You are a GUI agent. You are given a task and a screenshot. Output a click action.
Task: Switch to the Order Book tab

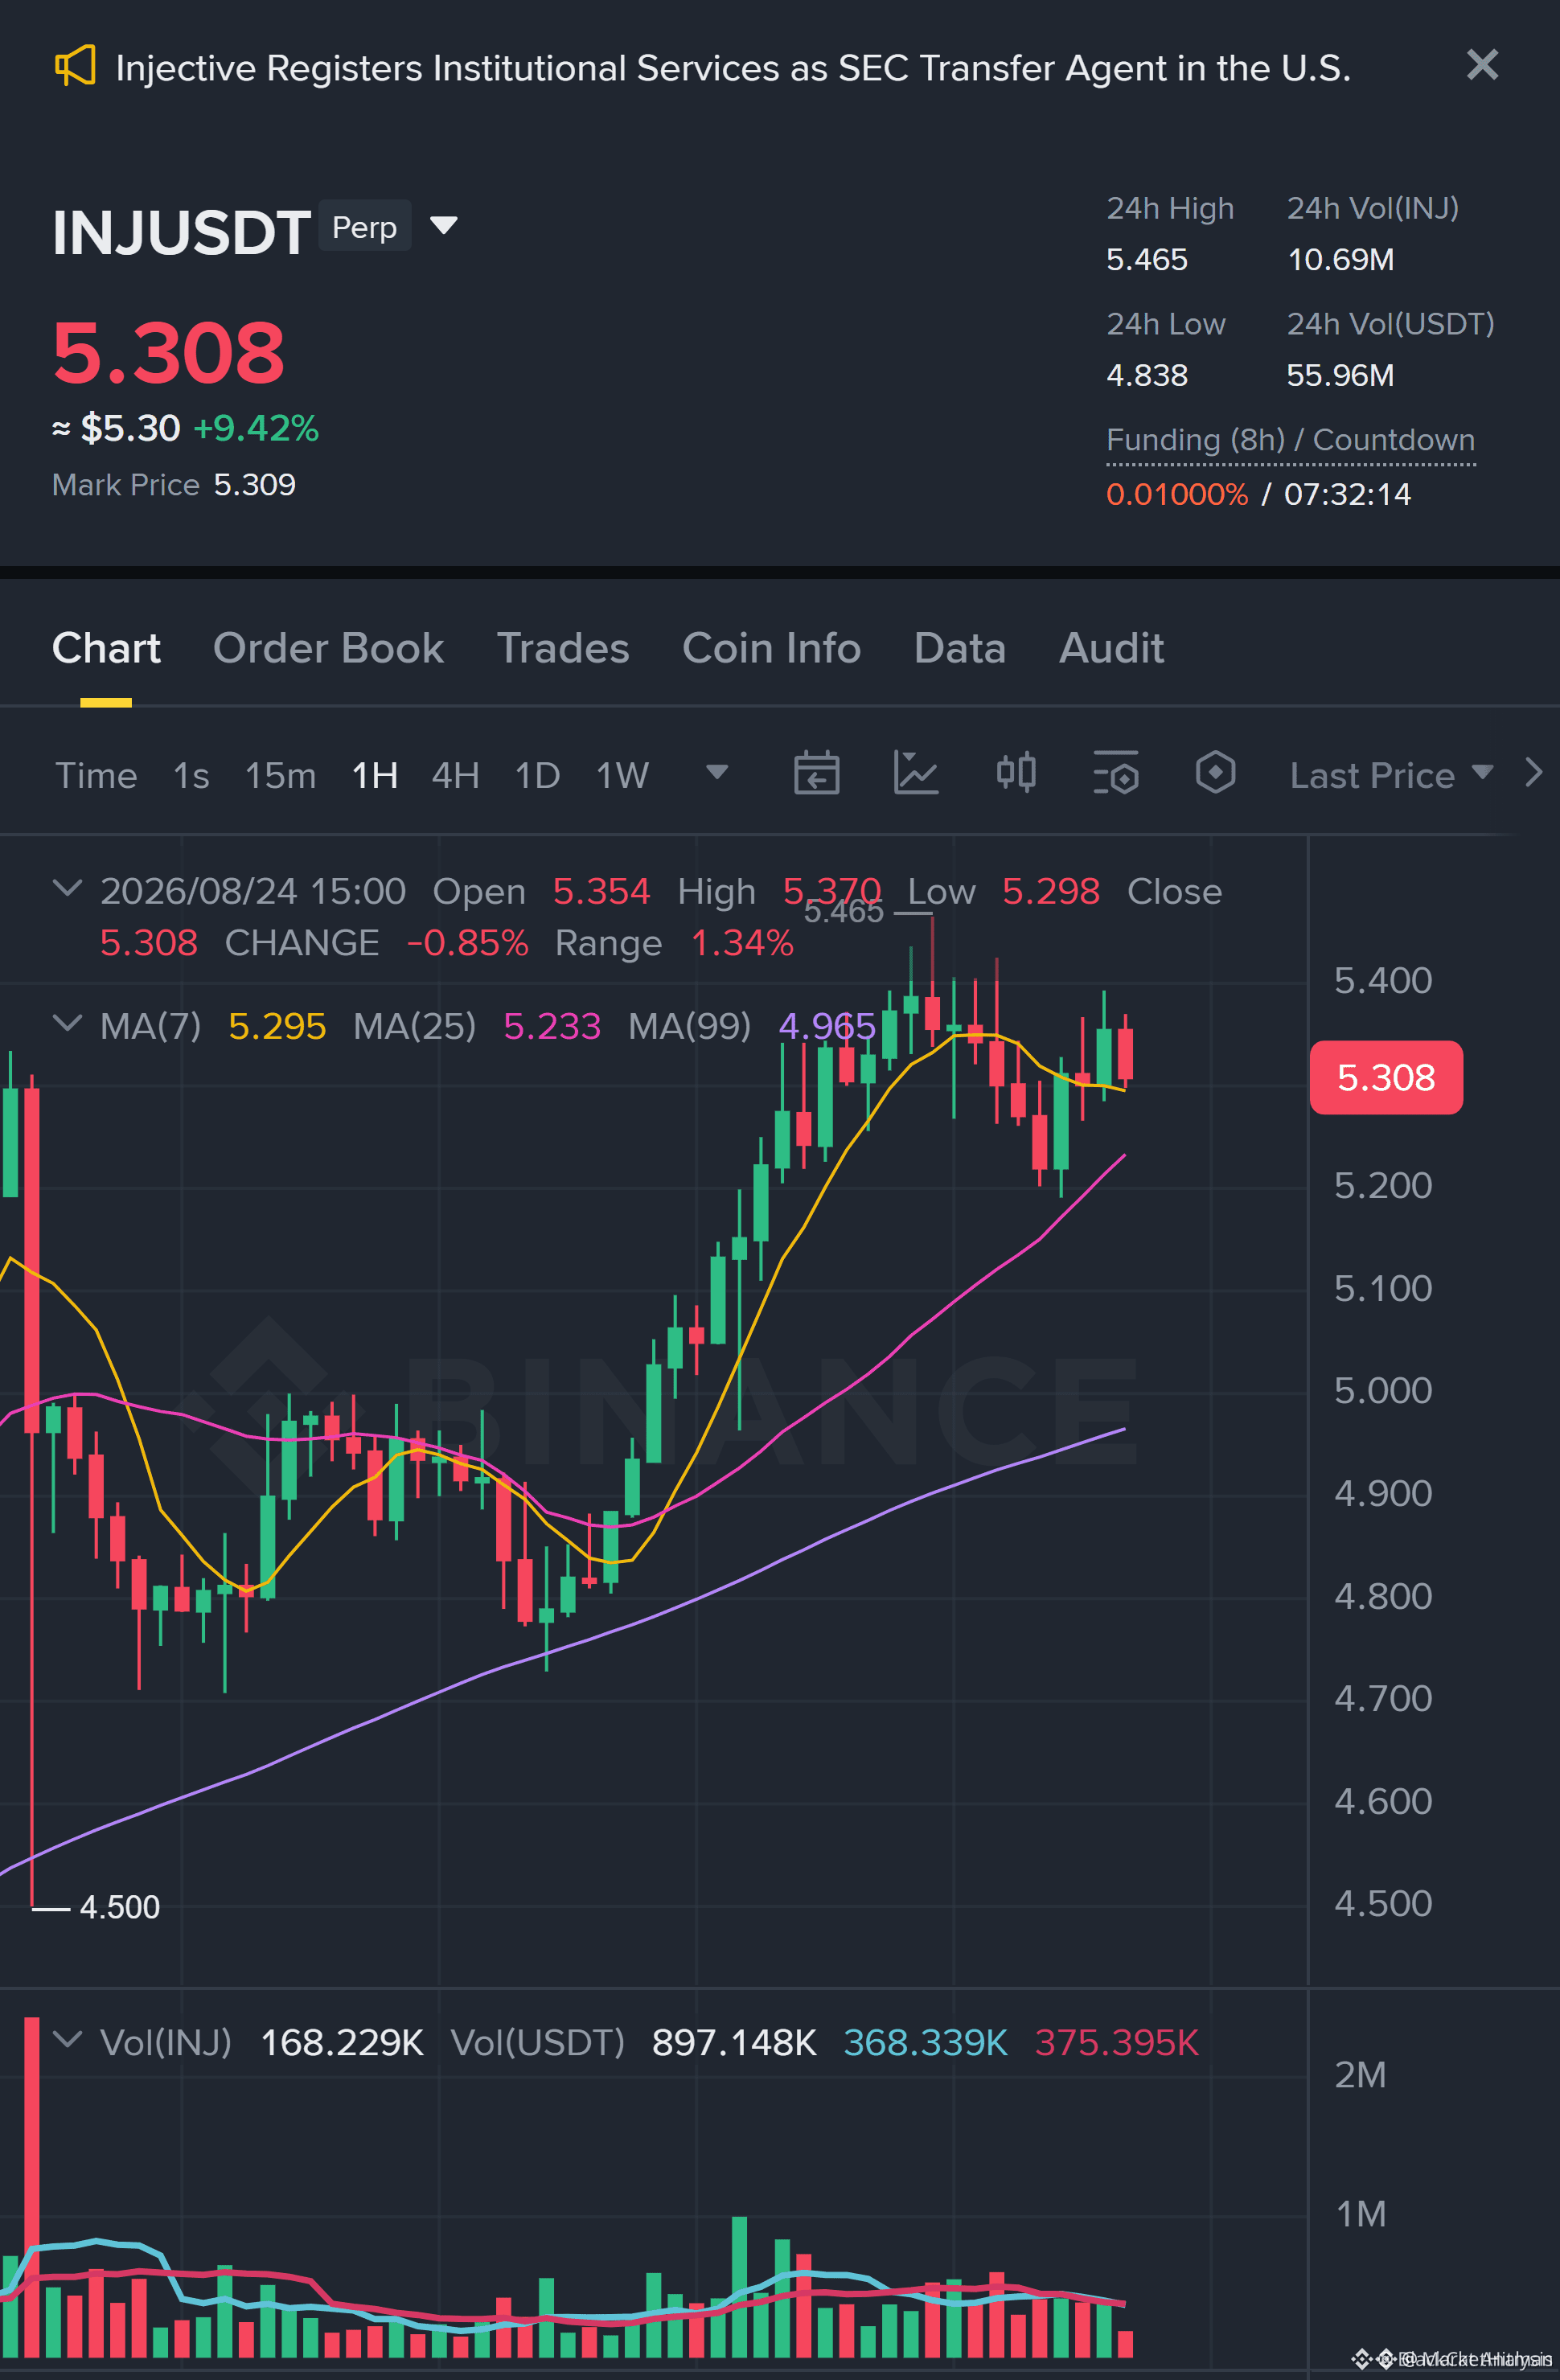328,648
